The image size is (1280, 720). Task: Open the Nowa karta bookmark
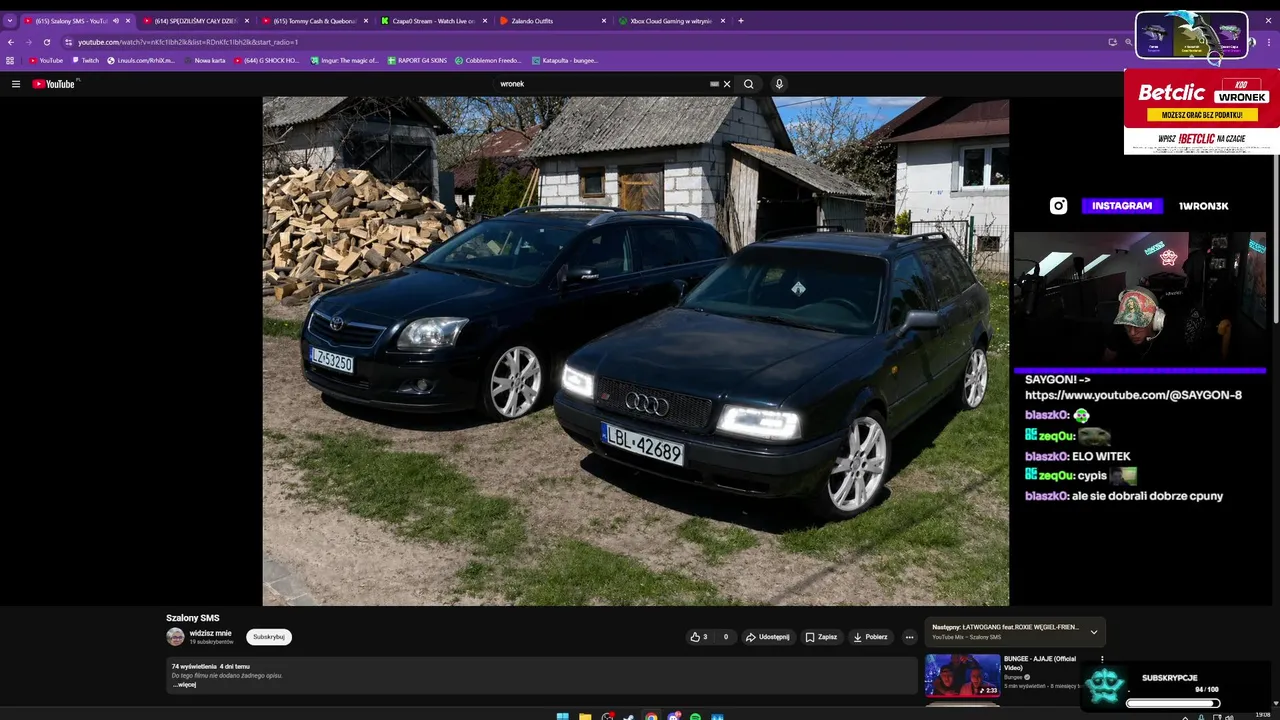204,60
